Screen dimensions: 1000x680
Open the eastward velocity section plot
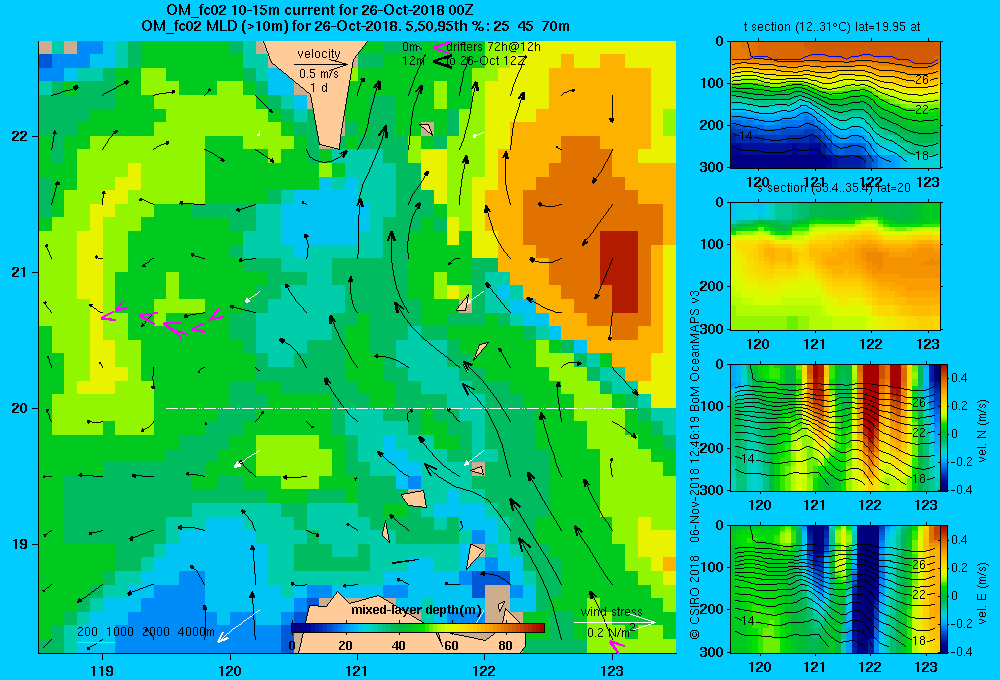coord(835,589)
